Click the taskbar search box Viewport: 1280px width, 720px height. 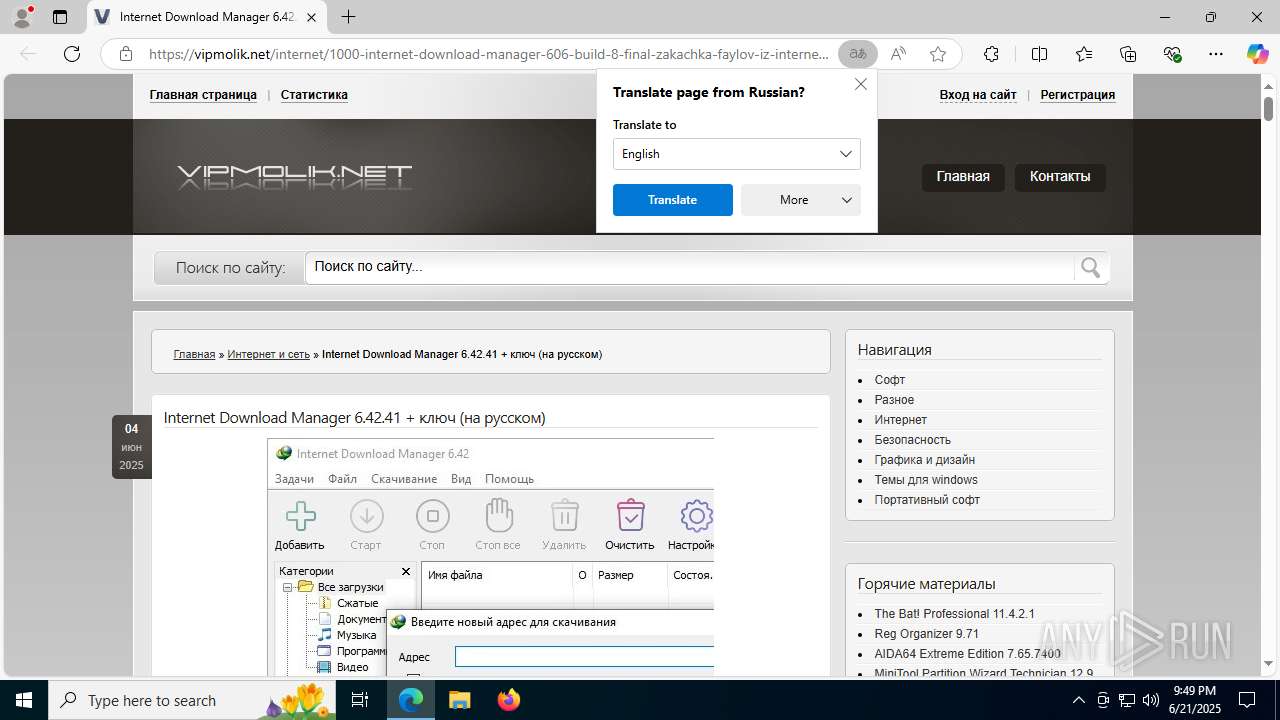pyautogui.click(x=191, y=700)
